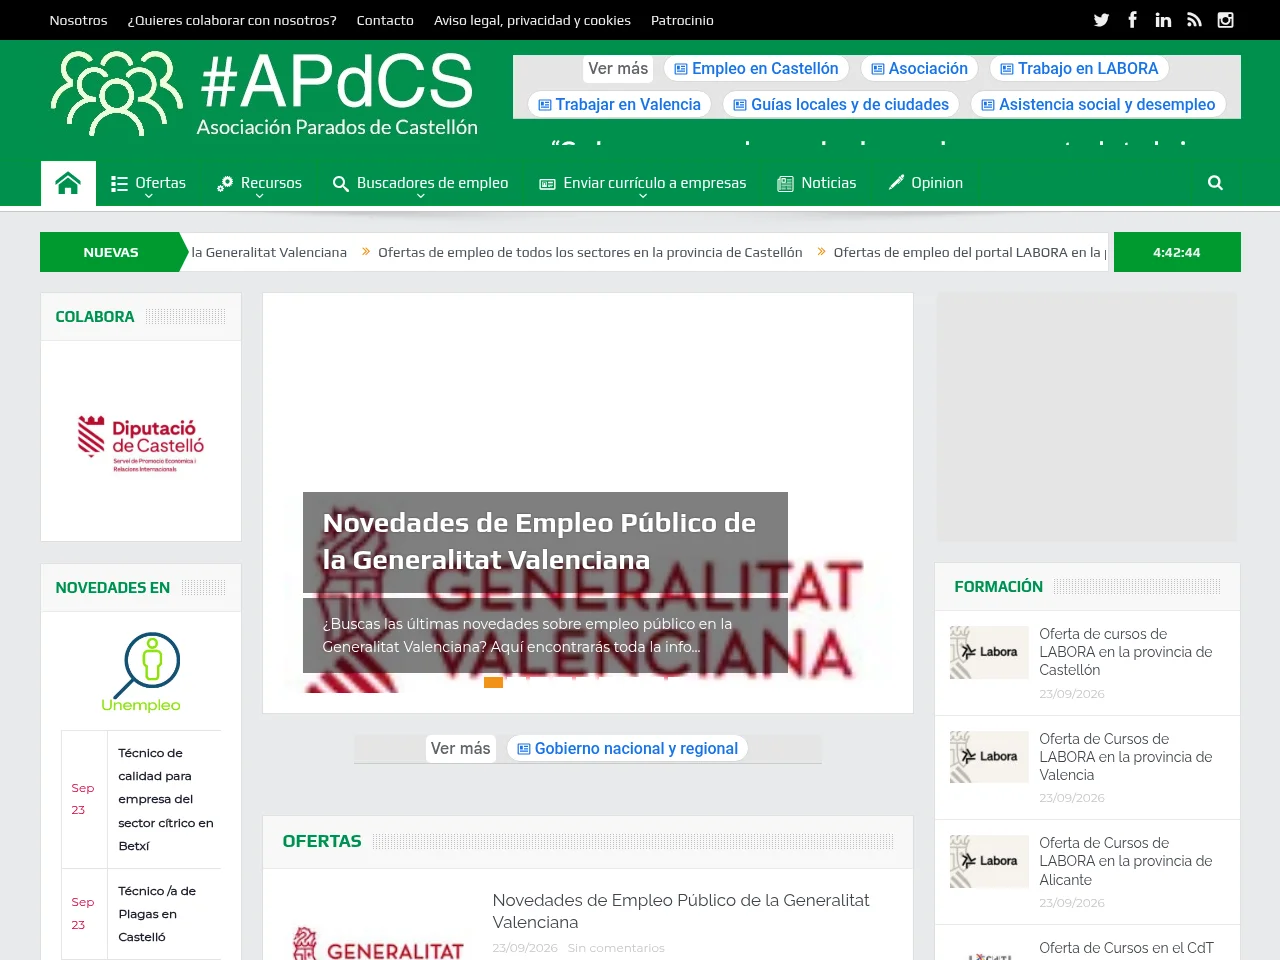Open Técnico de calidad para empresa citrícola job
Image resolution: width=1280 pixels, height=960 pixels.
pos(165,799)
